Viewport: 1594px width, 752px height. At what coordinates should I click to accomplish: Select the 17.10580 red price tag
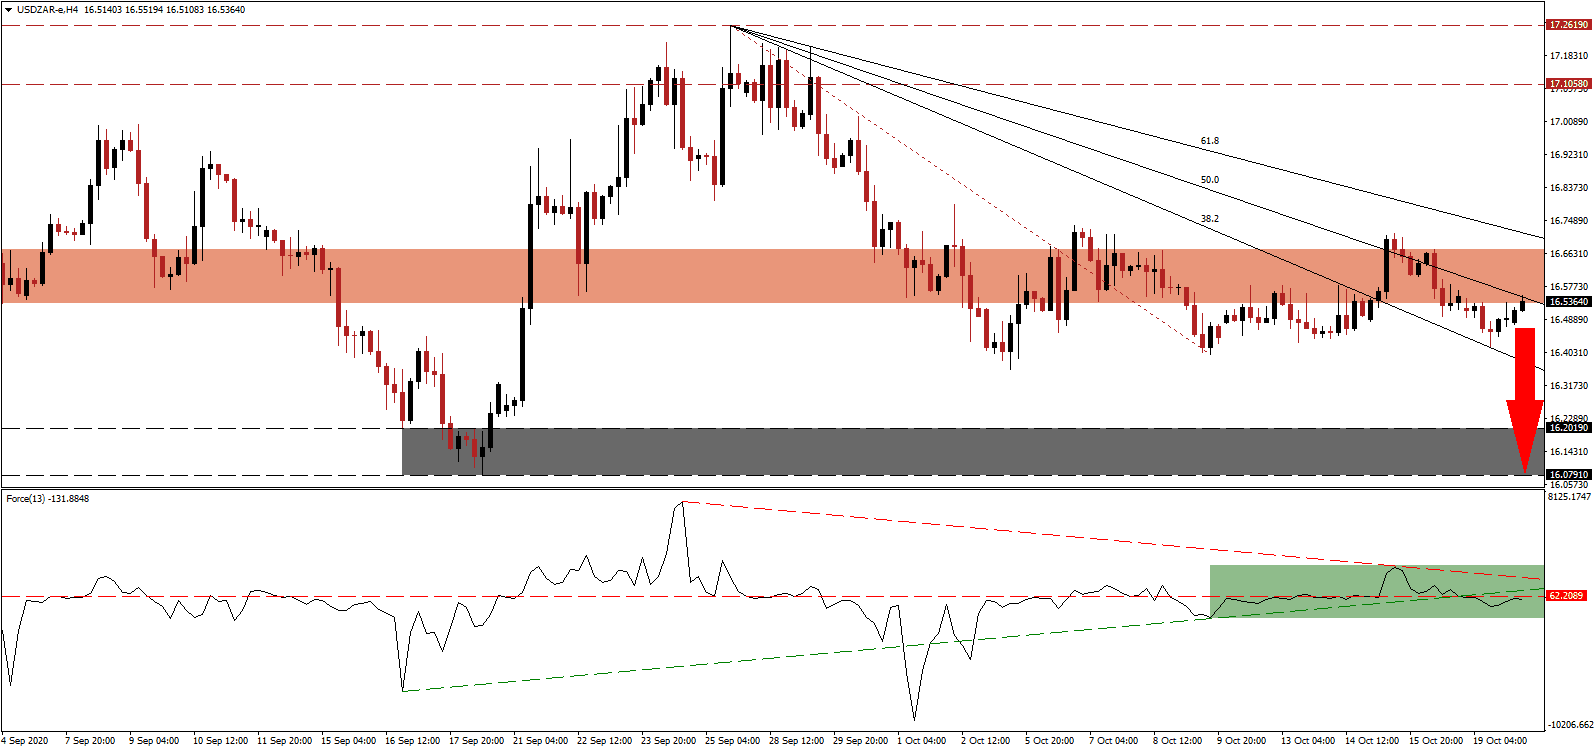click(x=1568, y=84)
